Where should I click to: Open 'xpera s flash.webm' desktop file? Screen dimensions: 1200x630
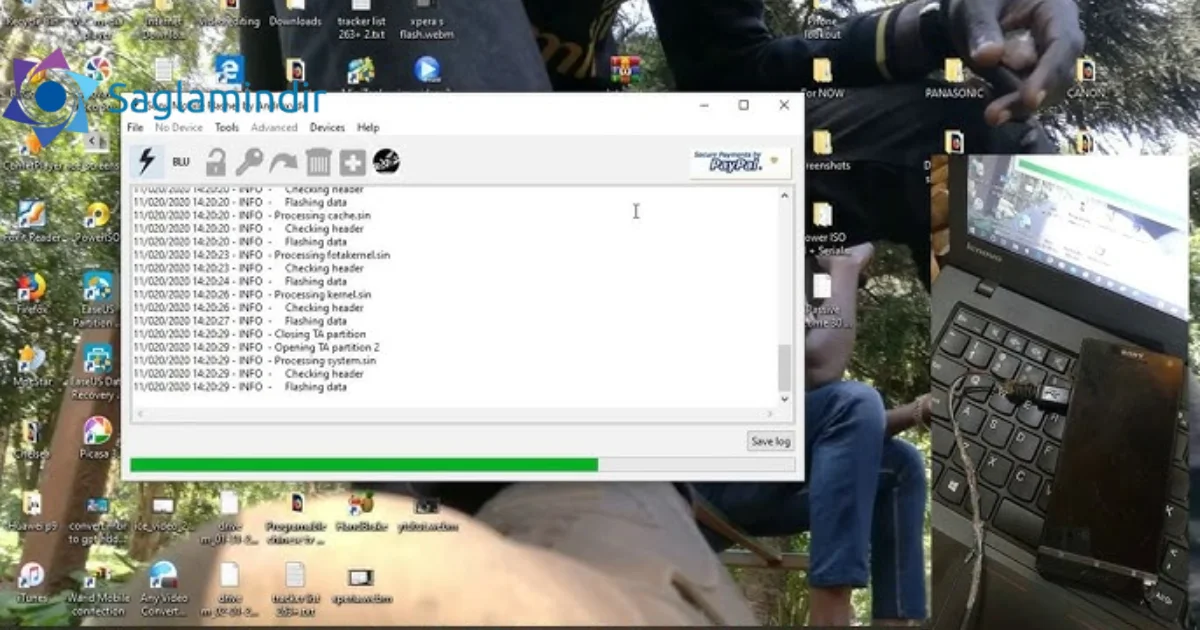427,18
